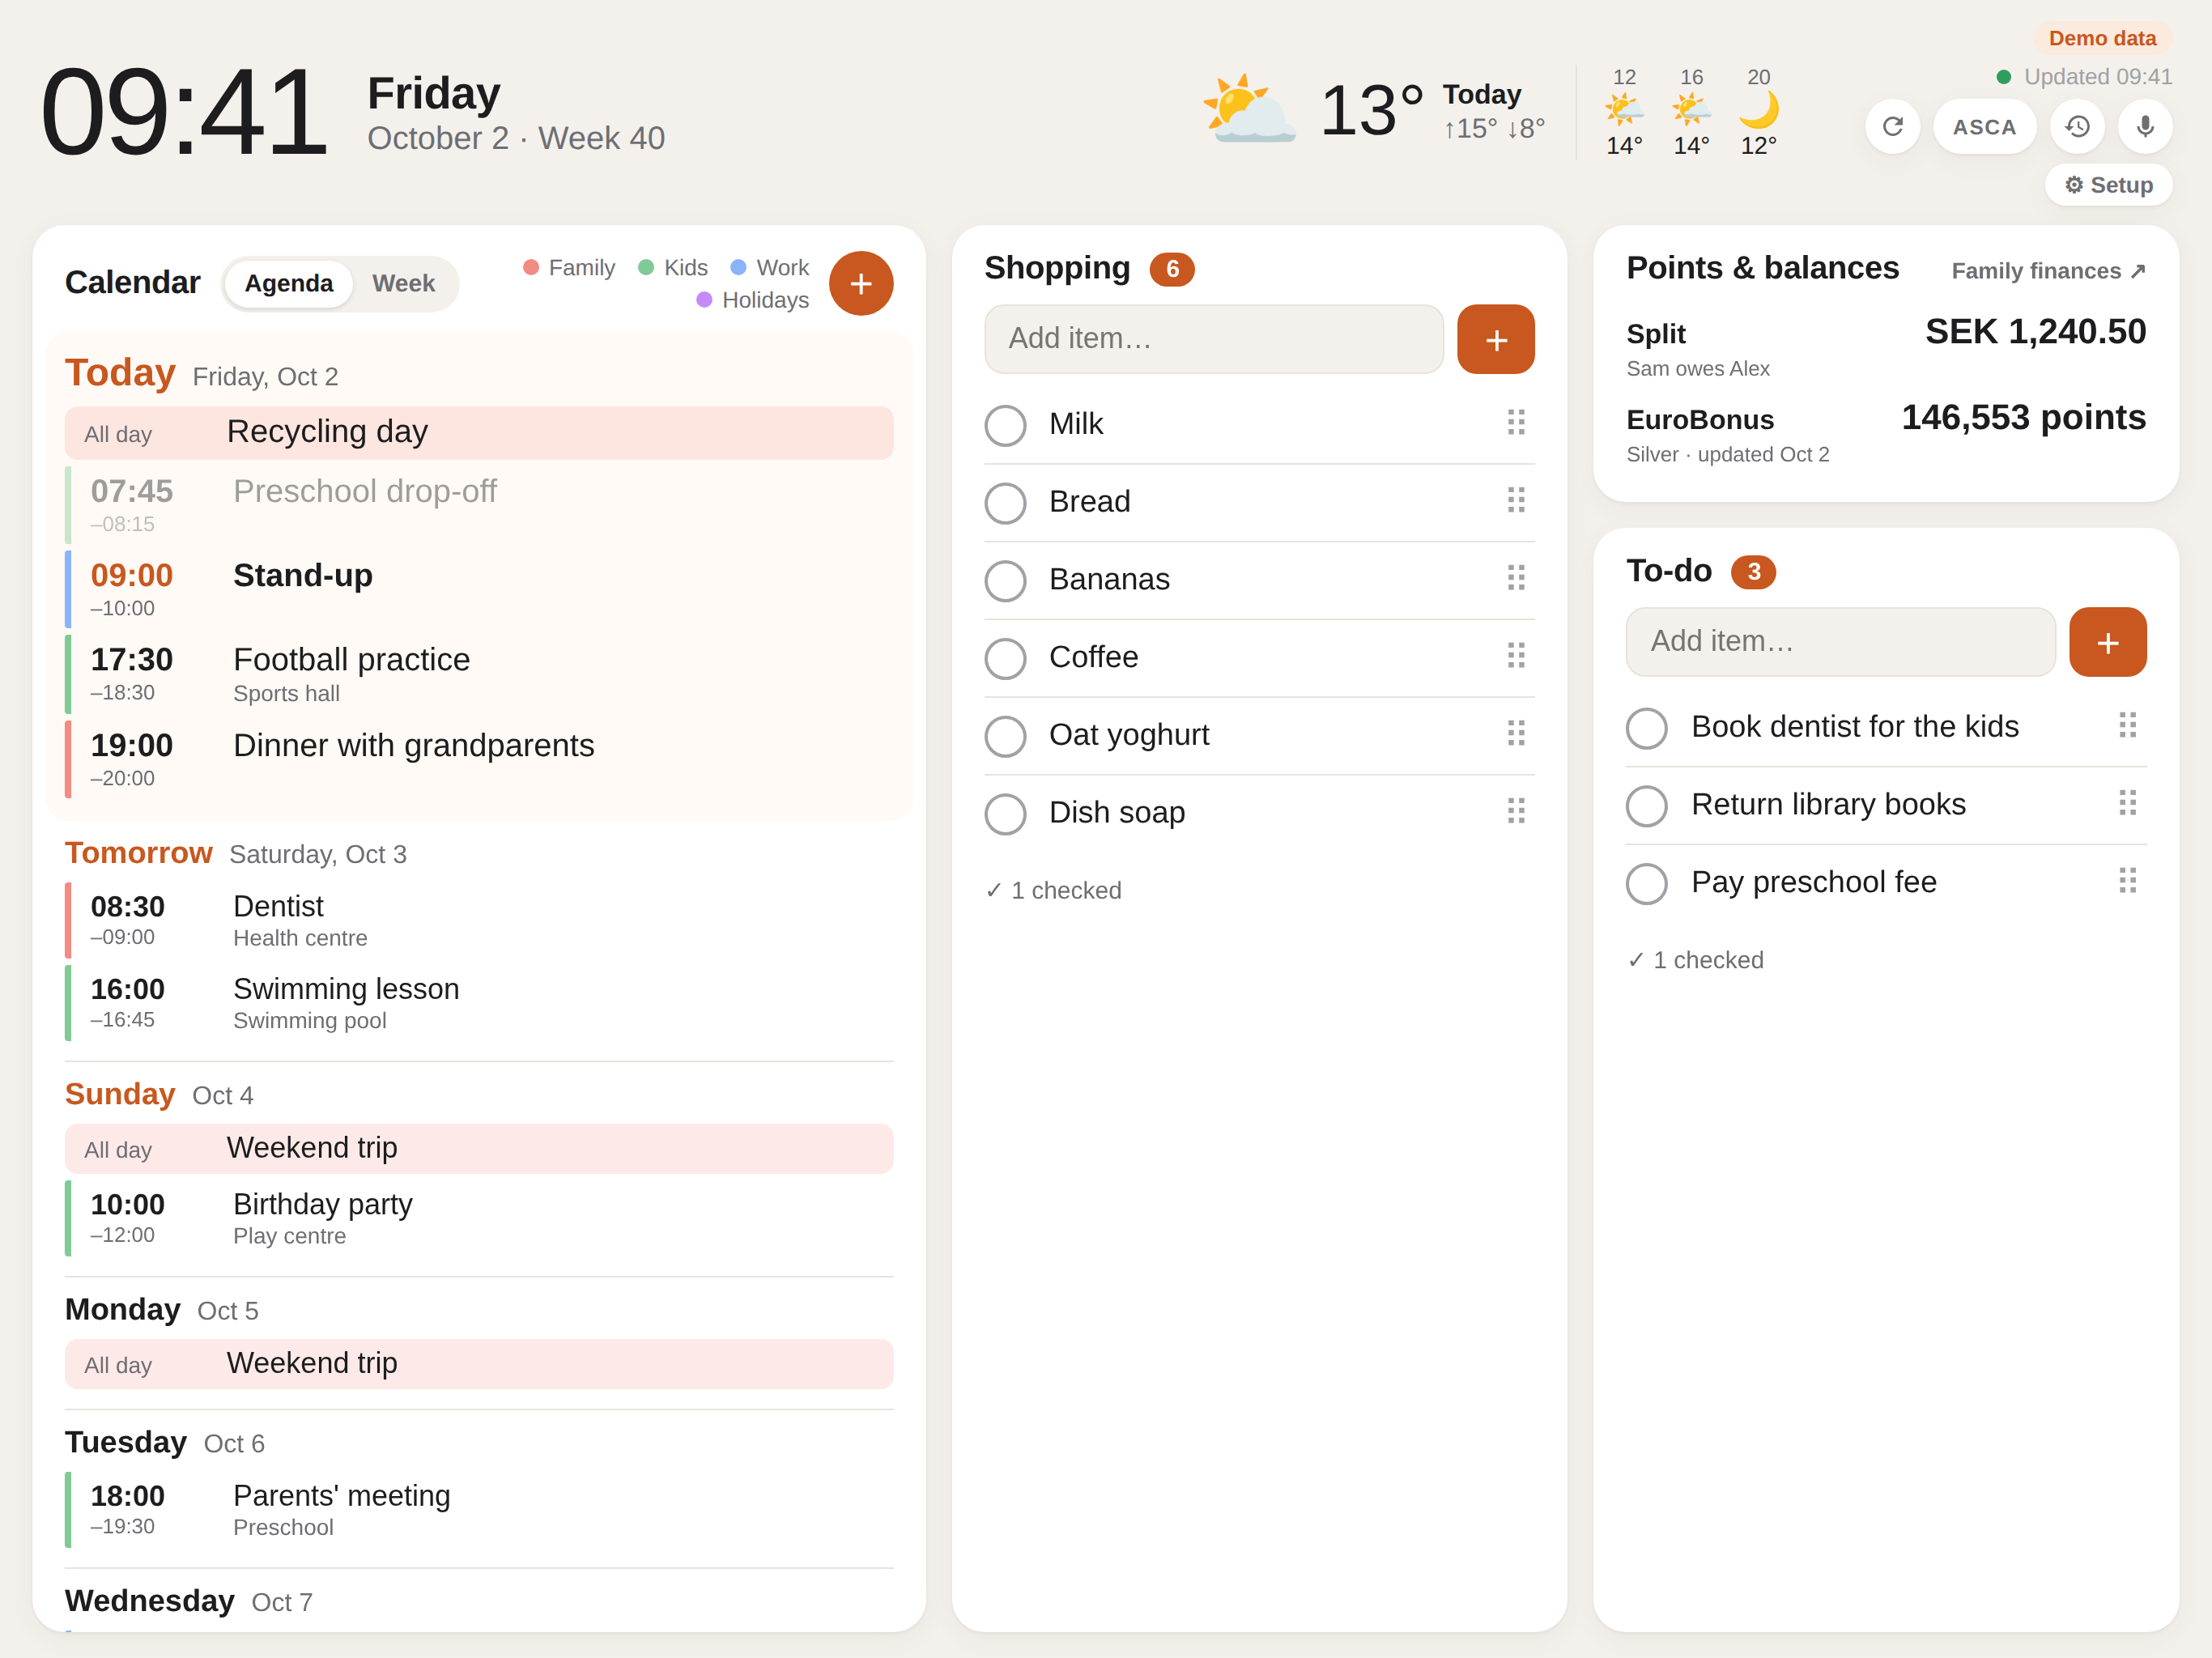
Task: Grab the drag handle for Coffee
Action: click(1515, 657)
